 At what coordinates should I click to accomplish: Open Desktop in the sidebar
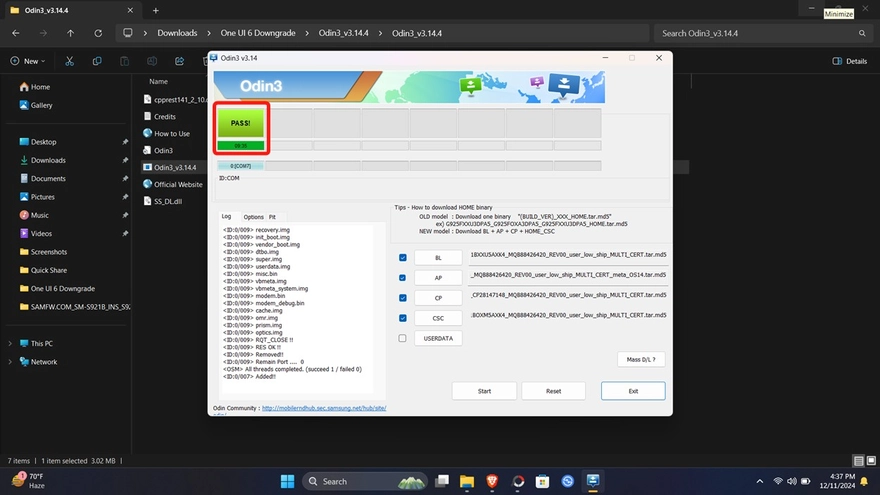38,142
